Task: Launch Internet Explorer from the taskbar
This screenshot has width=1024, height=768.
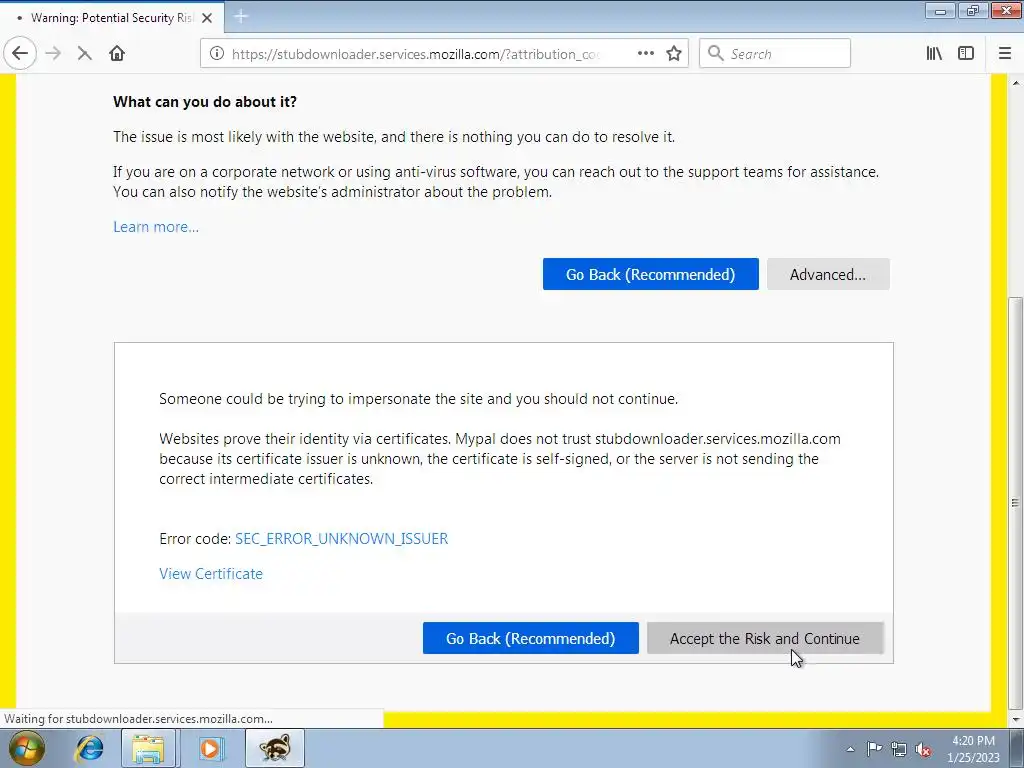Action: [89, 748]
